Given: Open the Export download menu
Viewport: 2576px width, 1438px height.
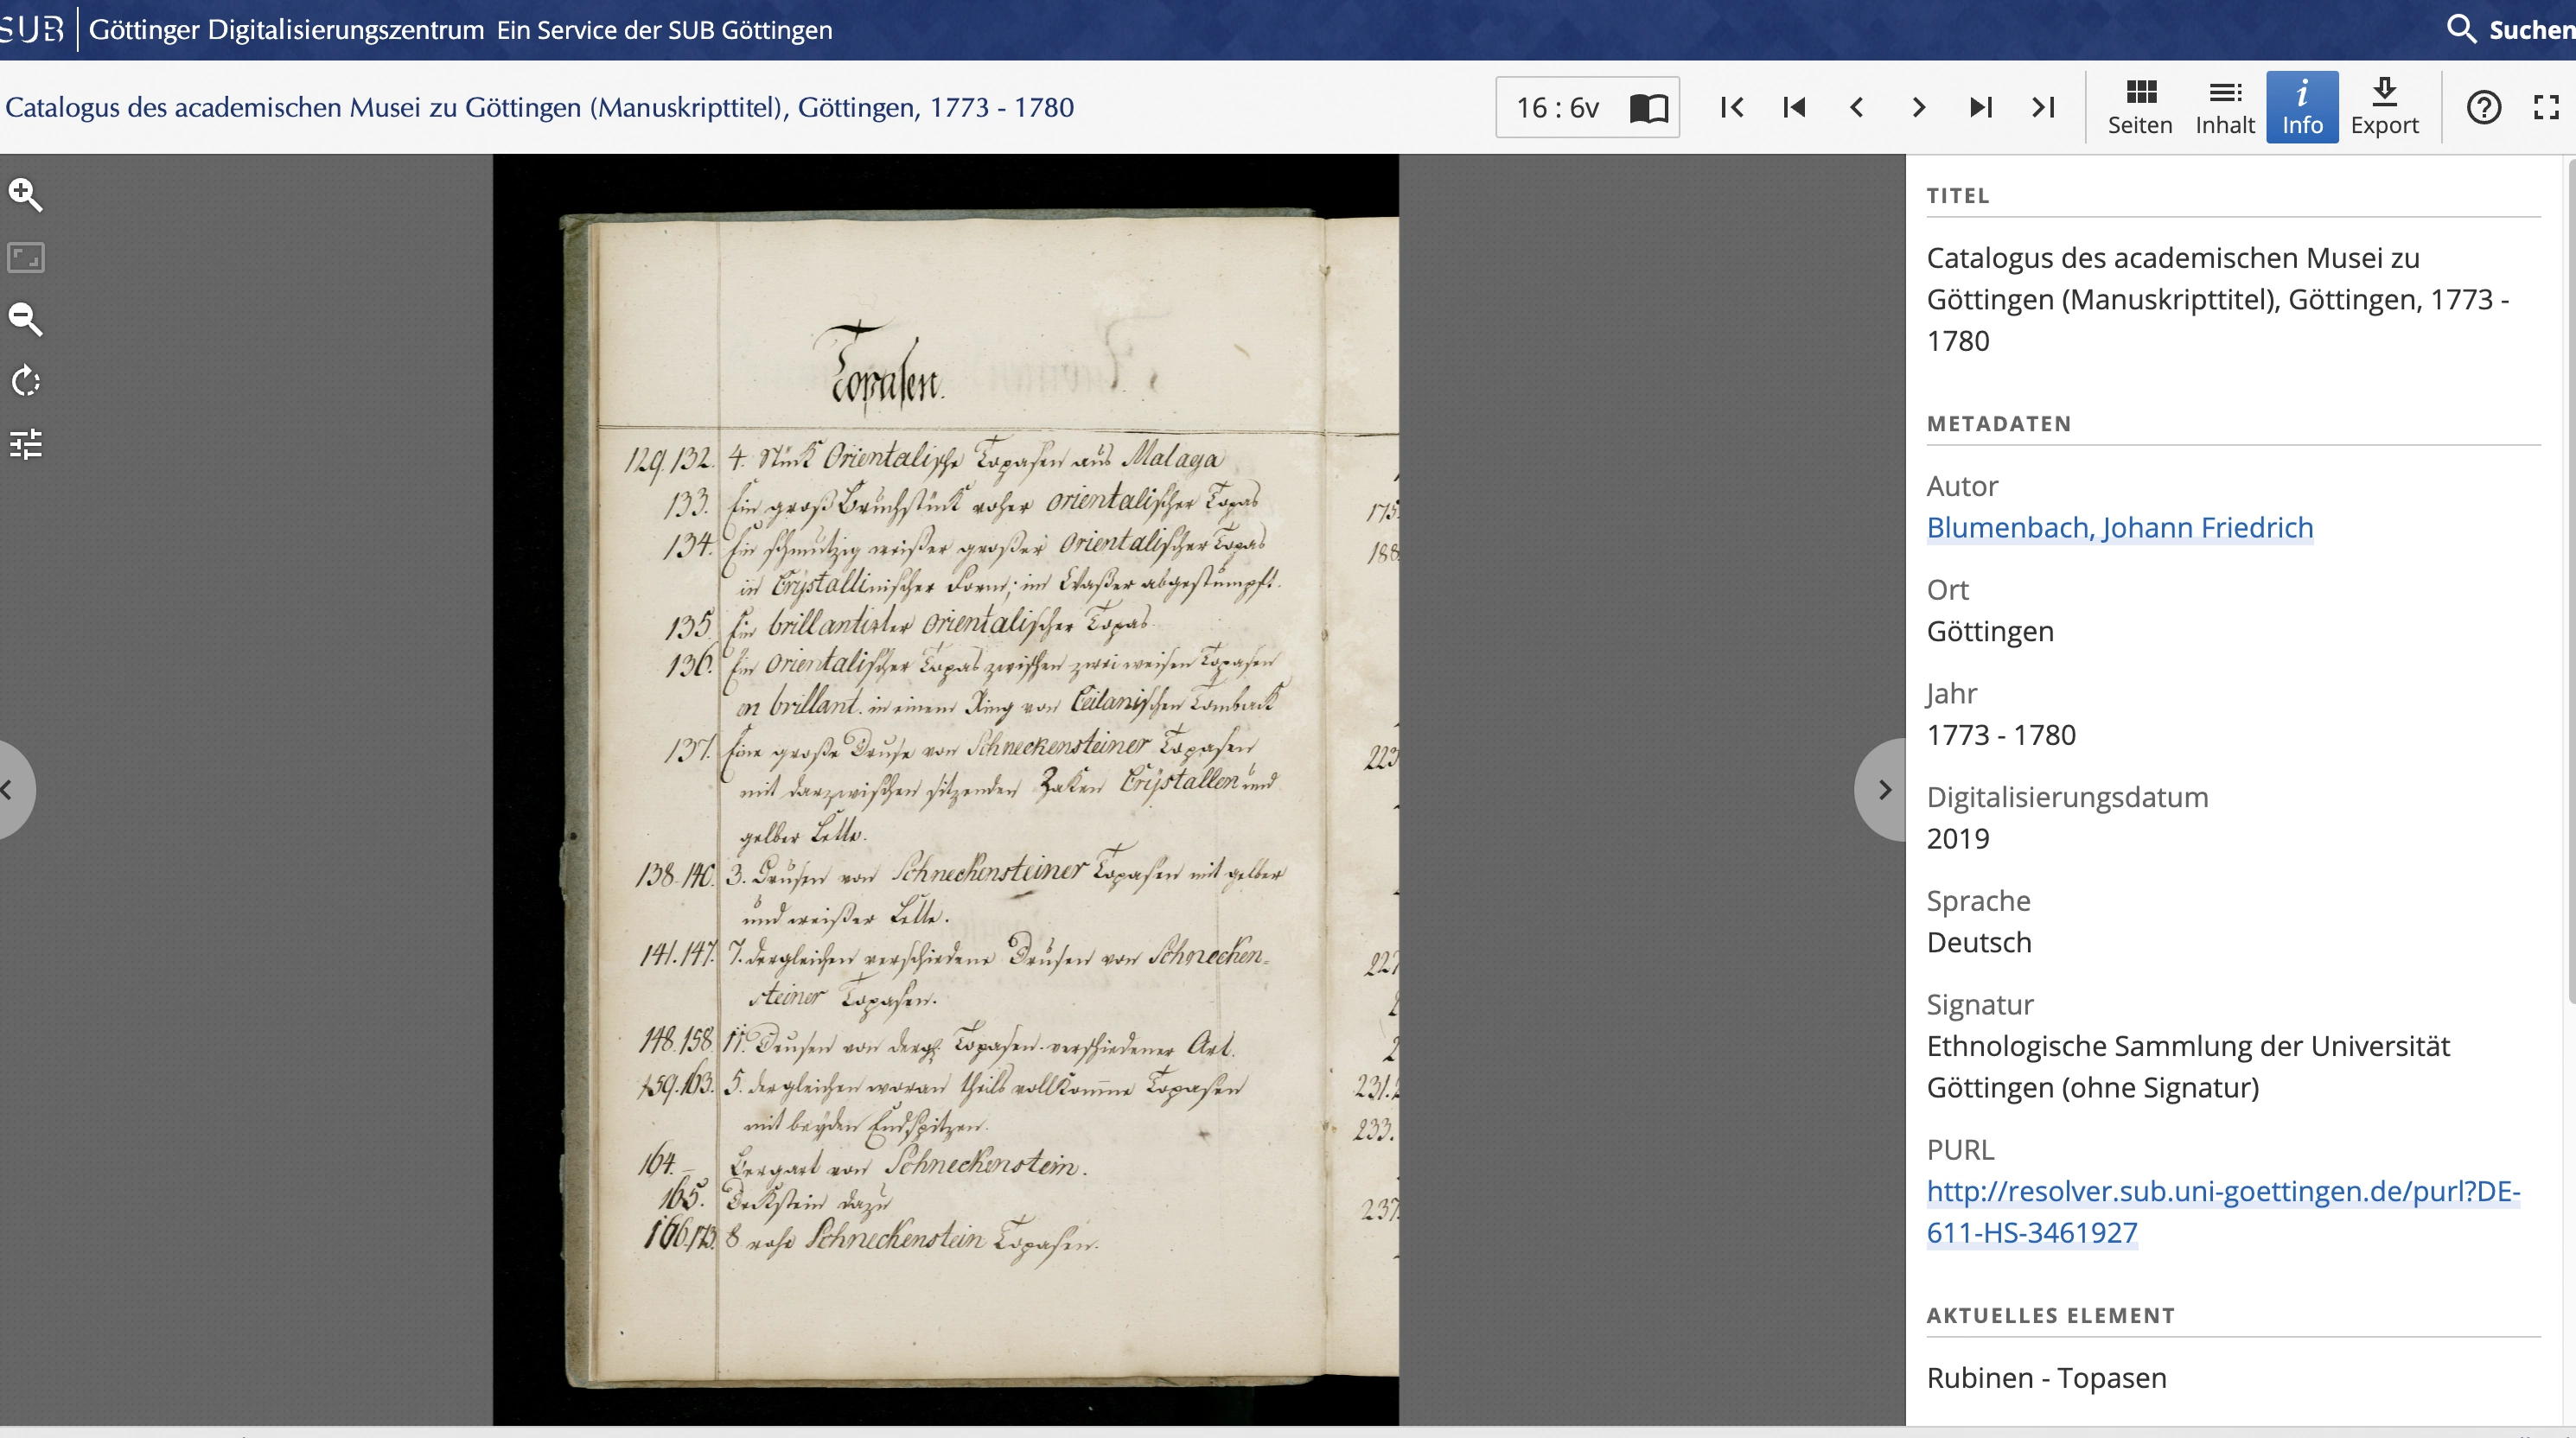Looking at the screenshot, I should [2384, 107].
